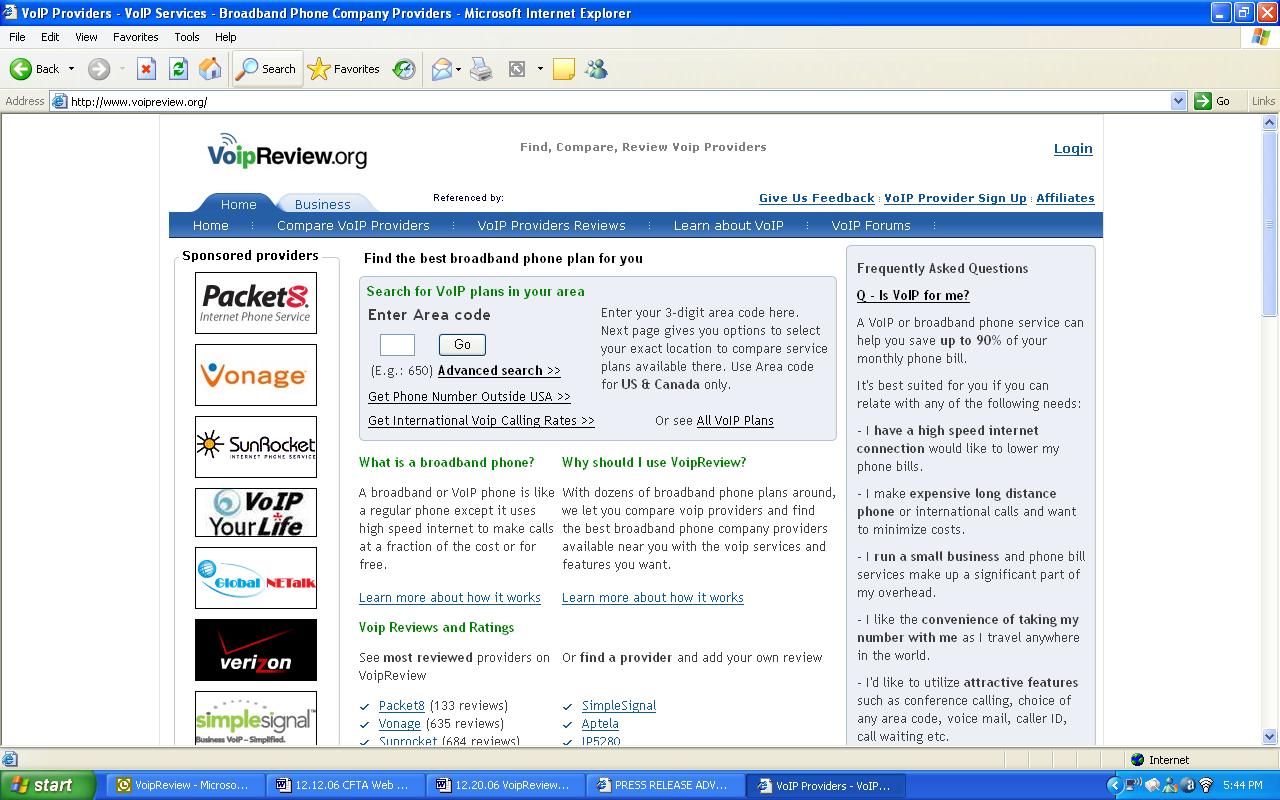1280x800 pixels.
Task: Click the toolbar icon right of Print
Action: pos(517,69)
